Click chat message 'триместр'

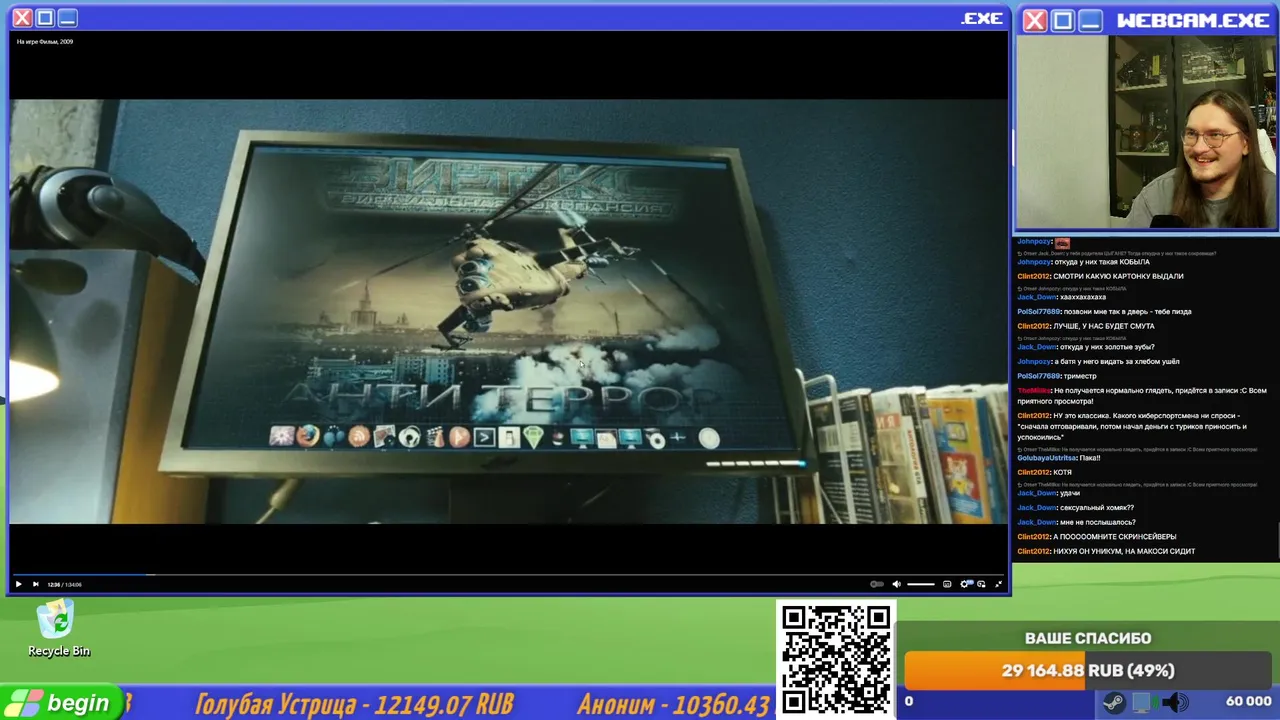(x=1080, y=376)
